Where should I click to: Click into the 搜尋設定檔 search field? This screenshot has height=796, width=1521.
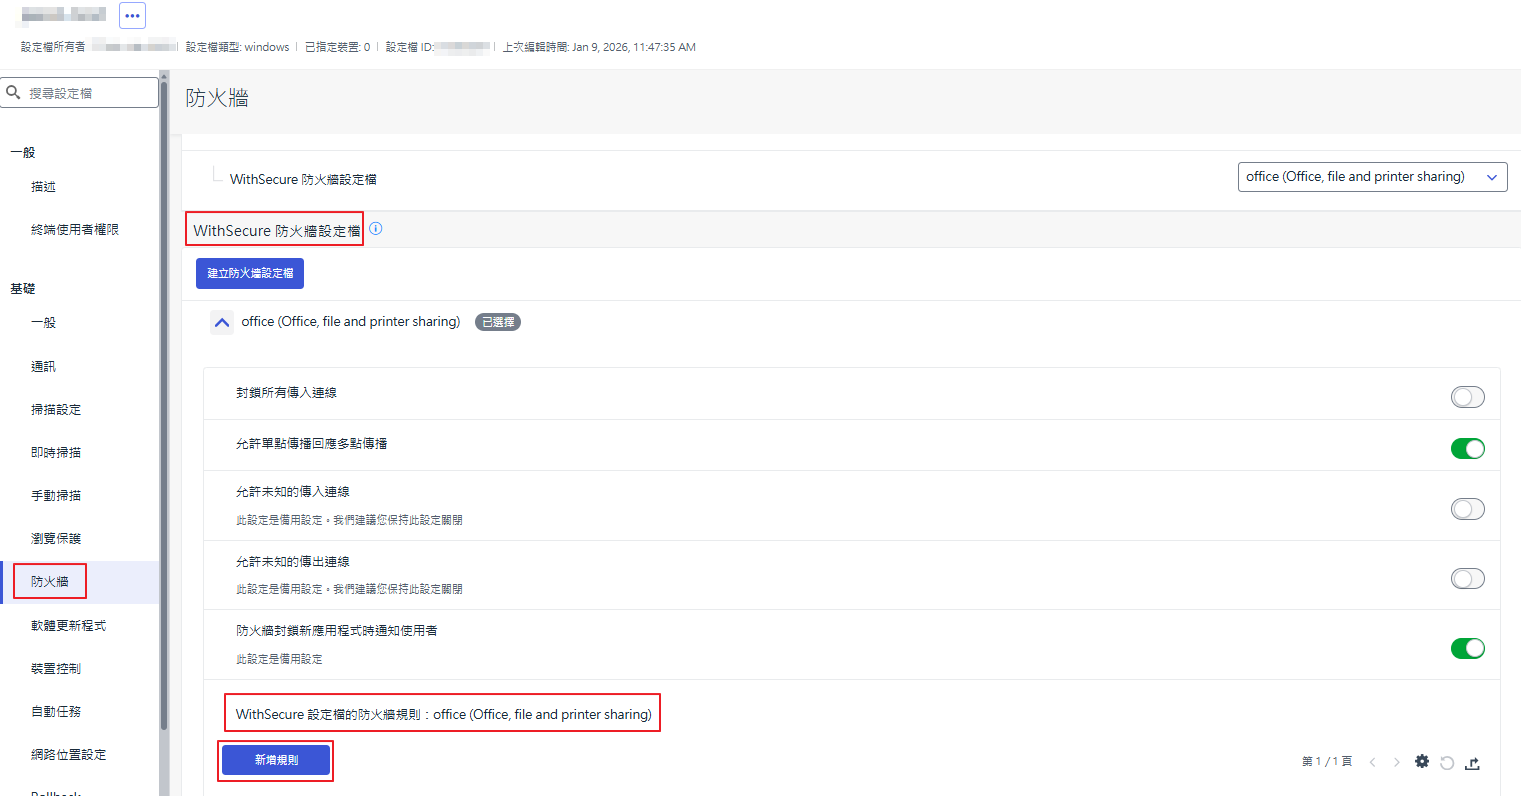coord(80,93)
